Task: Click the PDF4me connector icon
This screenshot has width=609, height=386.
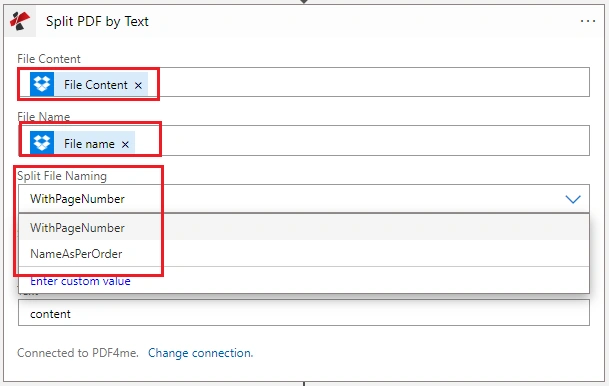Action: pos(20,21)
